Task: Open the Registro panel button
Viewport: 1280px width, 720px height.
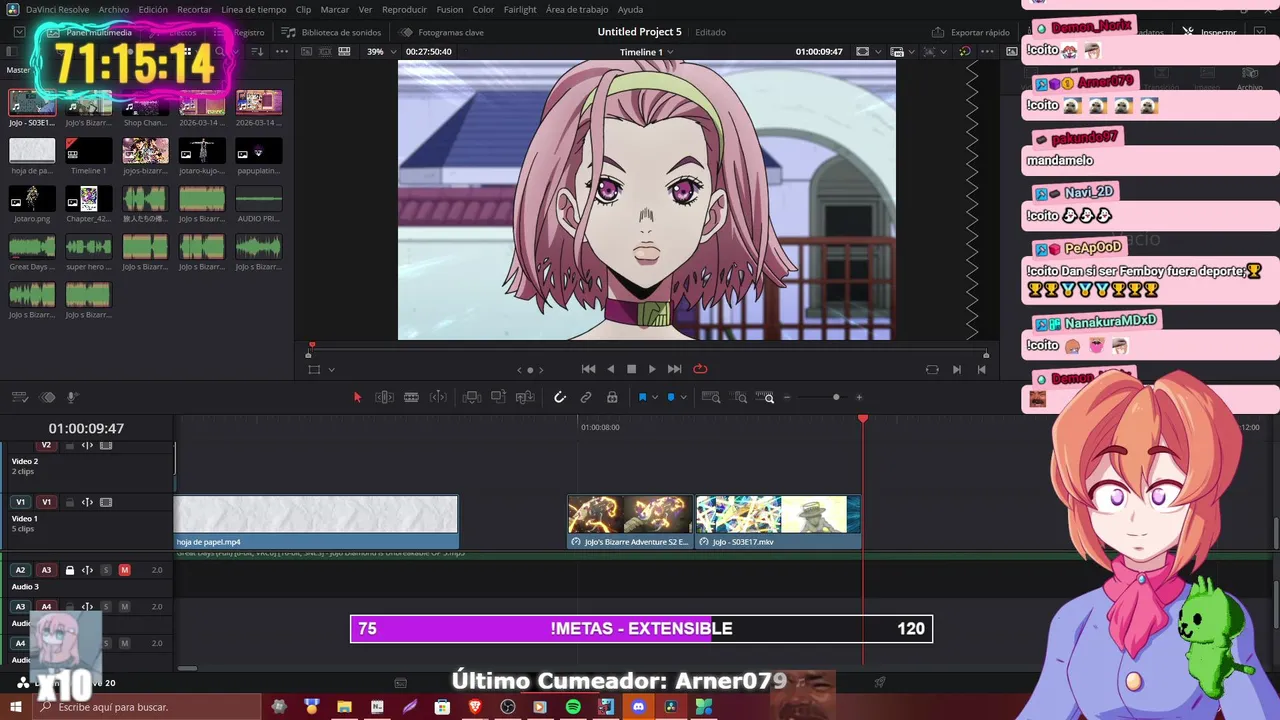Action: 241,32
